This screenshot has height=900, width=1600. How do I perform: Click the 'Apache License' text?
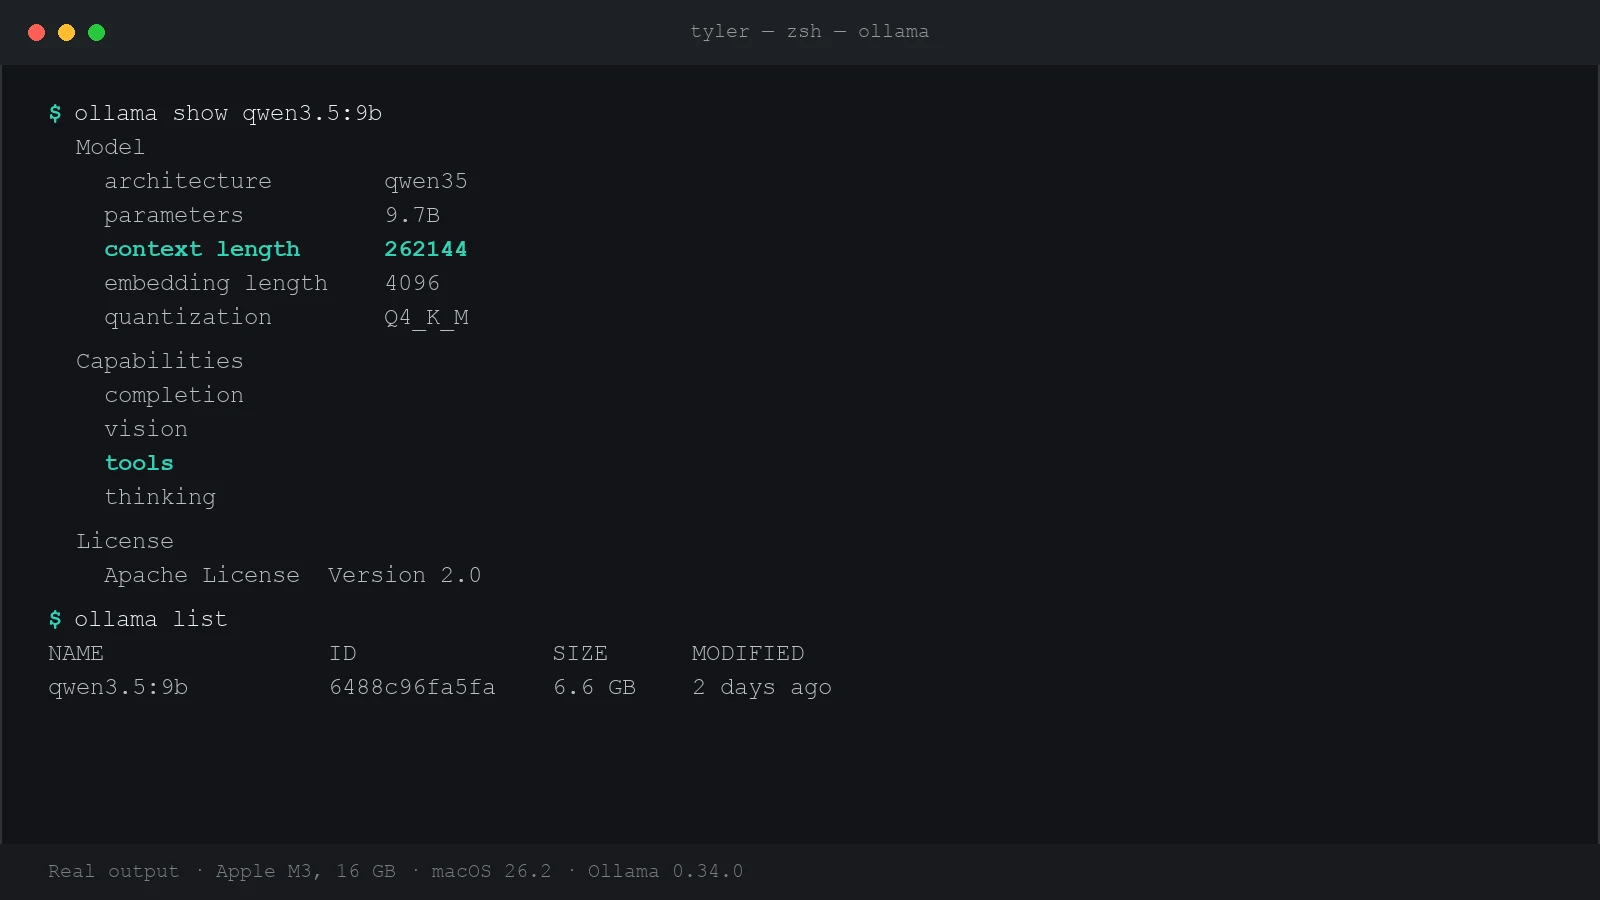202,575
